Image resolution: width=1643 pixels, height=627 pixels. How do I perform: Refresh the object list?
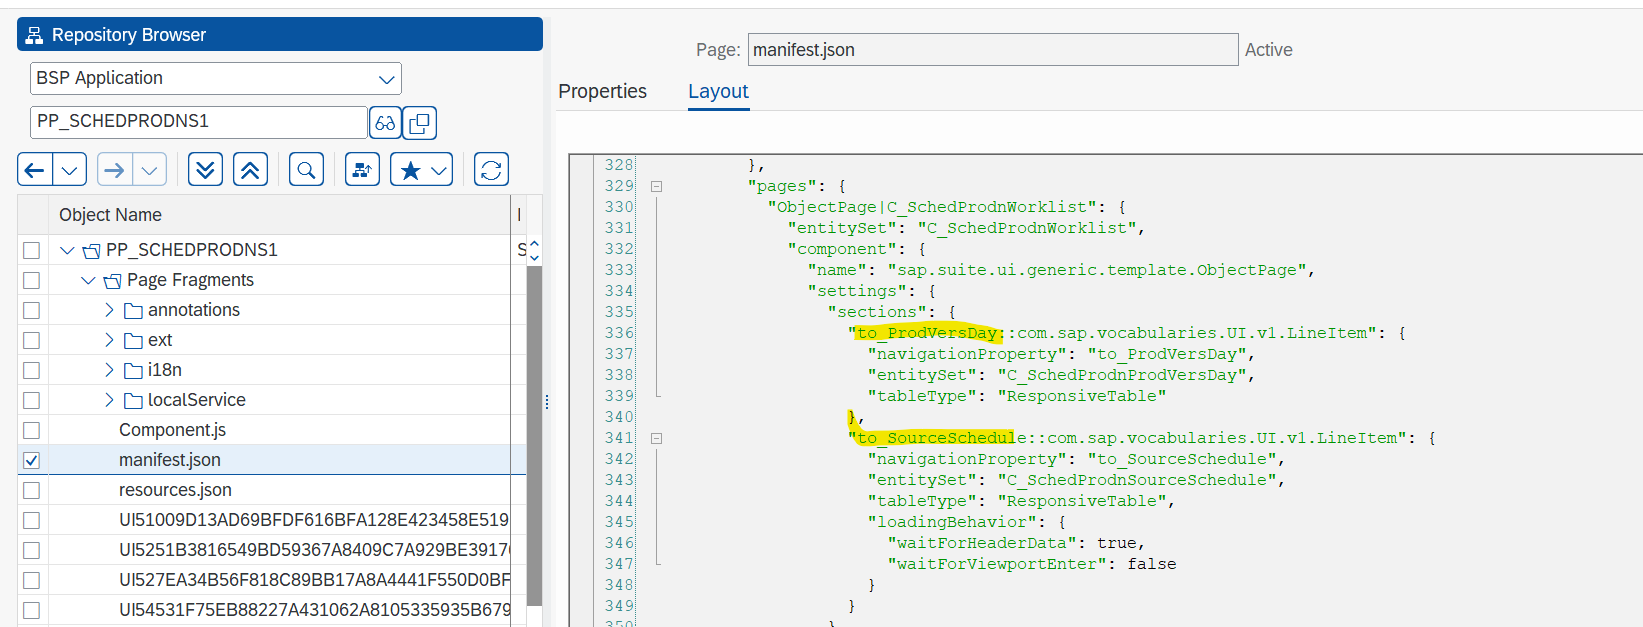coord(491,170)
